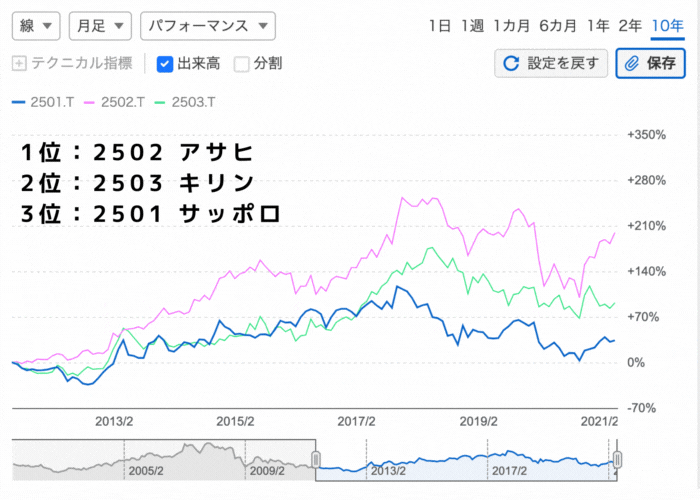Viewport: 700px width, 500px height.
Task: Choose the 1年 time range
Action: click(x=599, y=25)
